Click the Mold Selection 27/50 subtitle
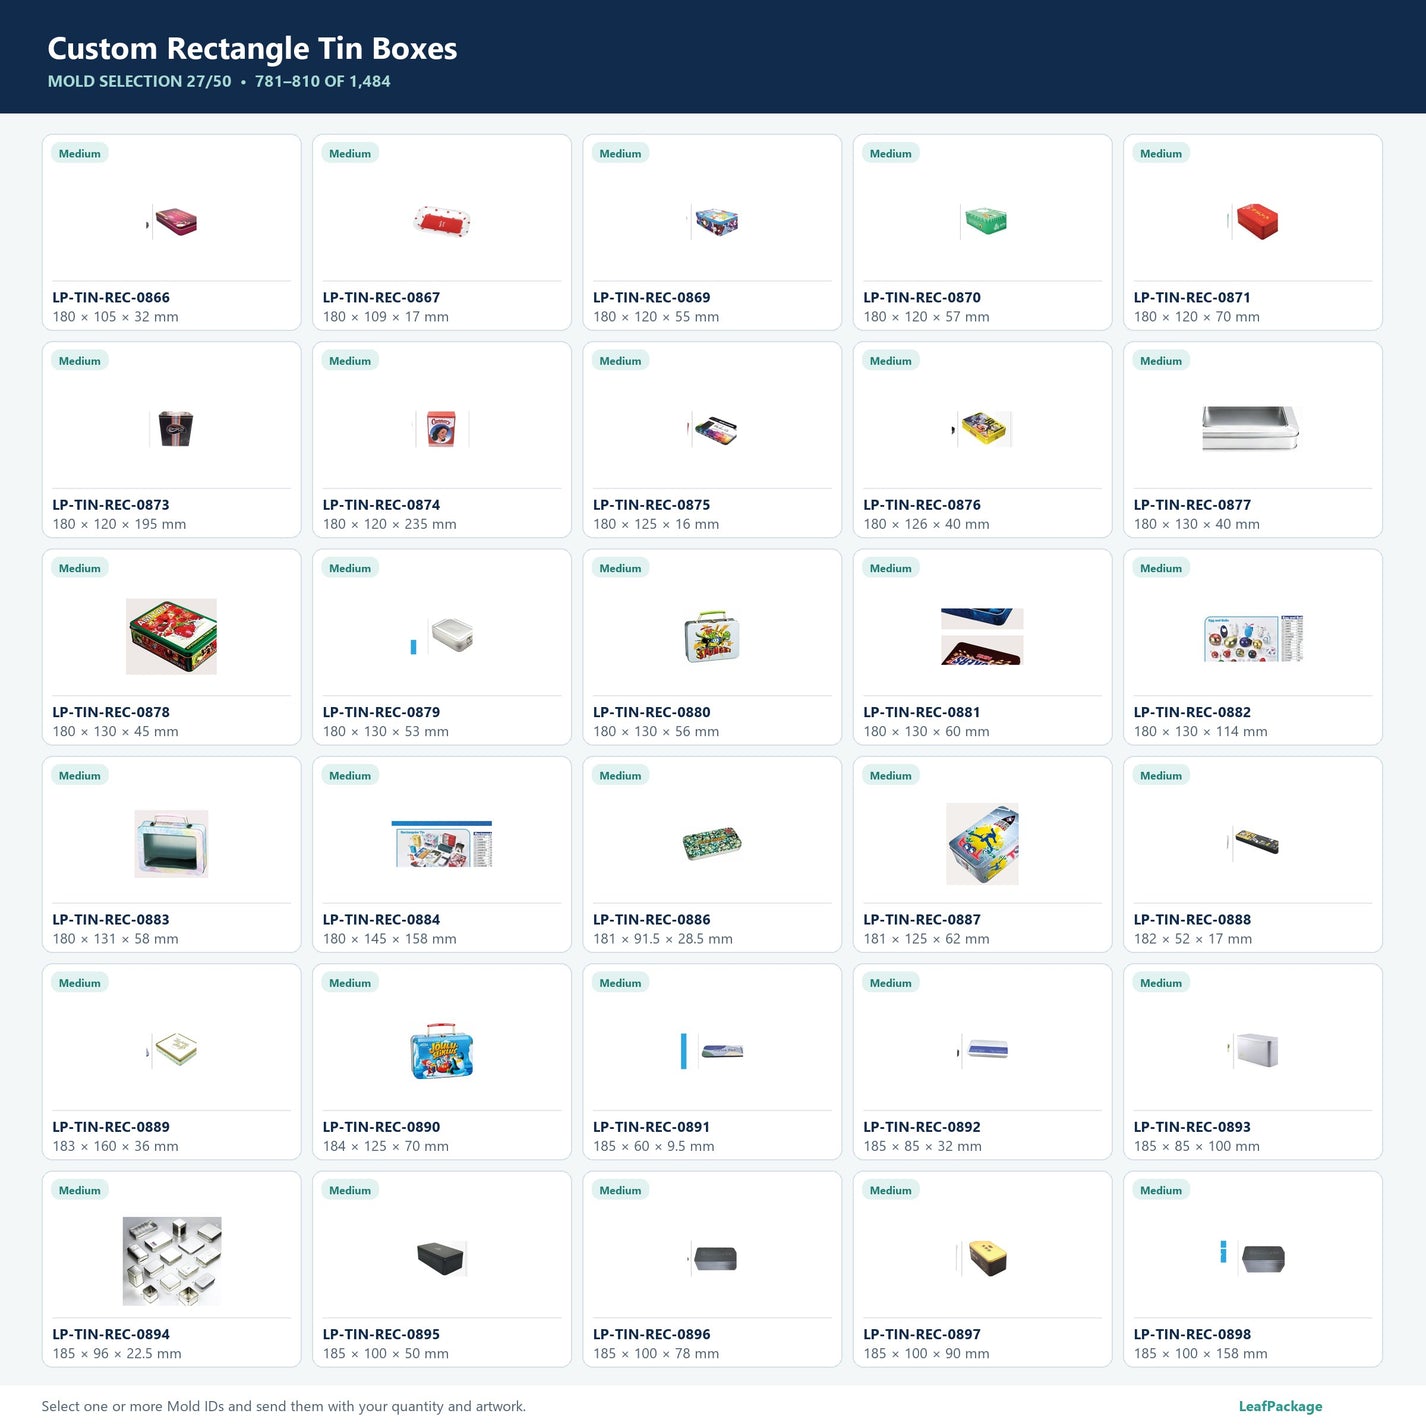The height and width of the screenshot is (1426, 1426). tap(139, 81)
